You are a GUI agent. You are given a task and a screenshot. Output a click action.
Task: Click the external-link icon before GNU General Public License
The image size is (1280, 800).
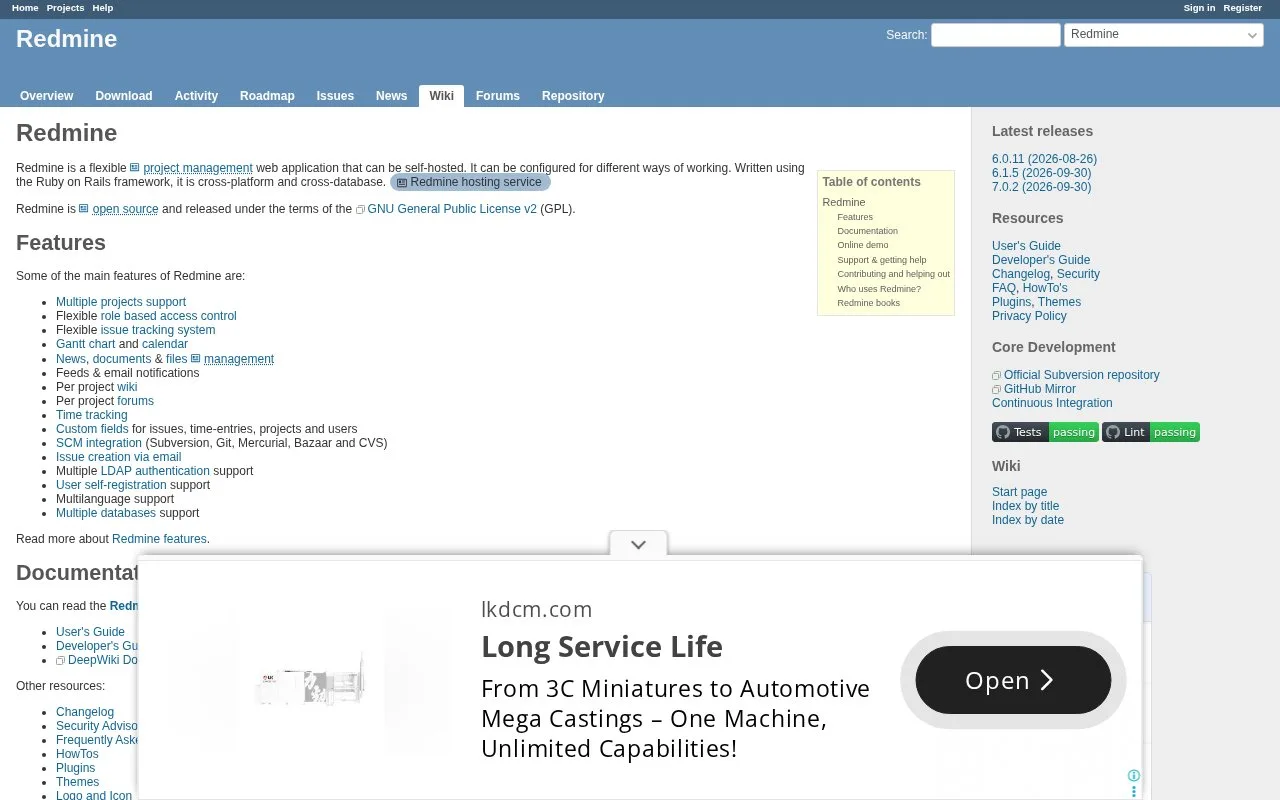pyautogui.click(x=360, y=210)
